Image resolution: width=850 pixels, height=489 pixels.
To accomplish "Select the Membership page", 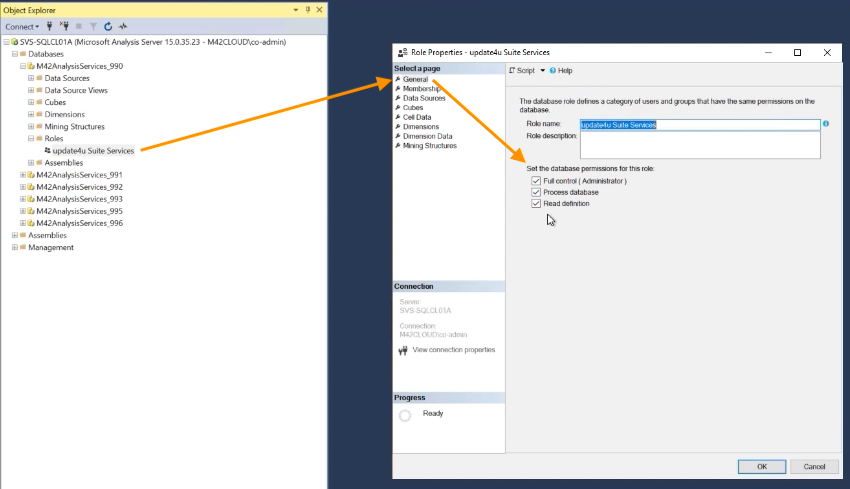I will click(x=420, y=89).
